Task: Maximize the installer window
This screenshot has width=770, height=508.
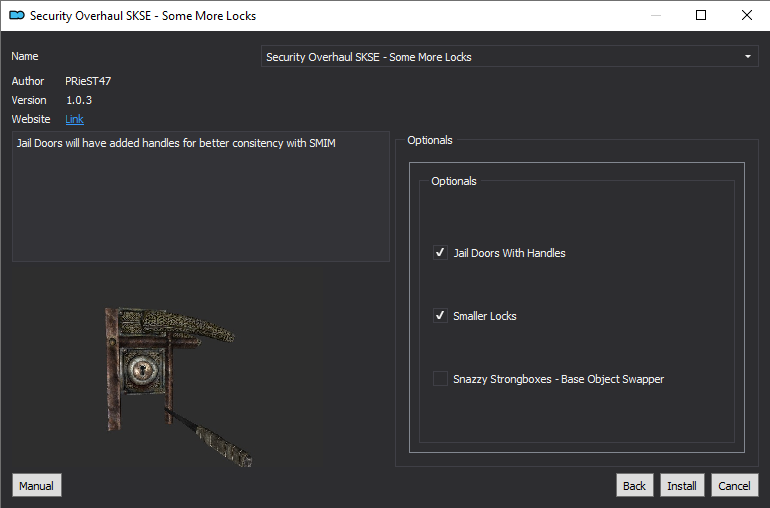Action: pyautogui.click(x=701, y=15)
